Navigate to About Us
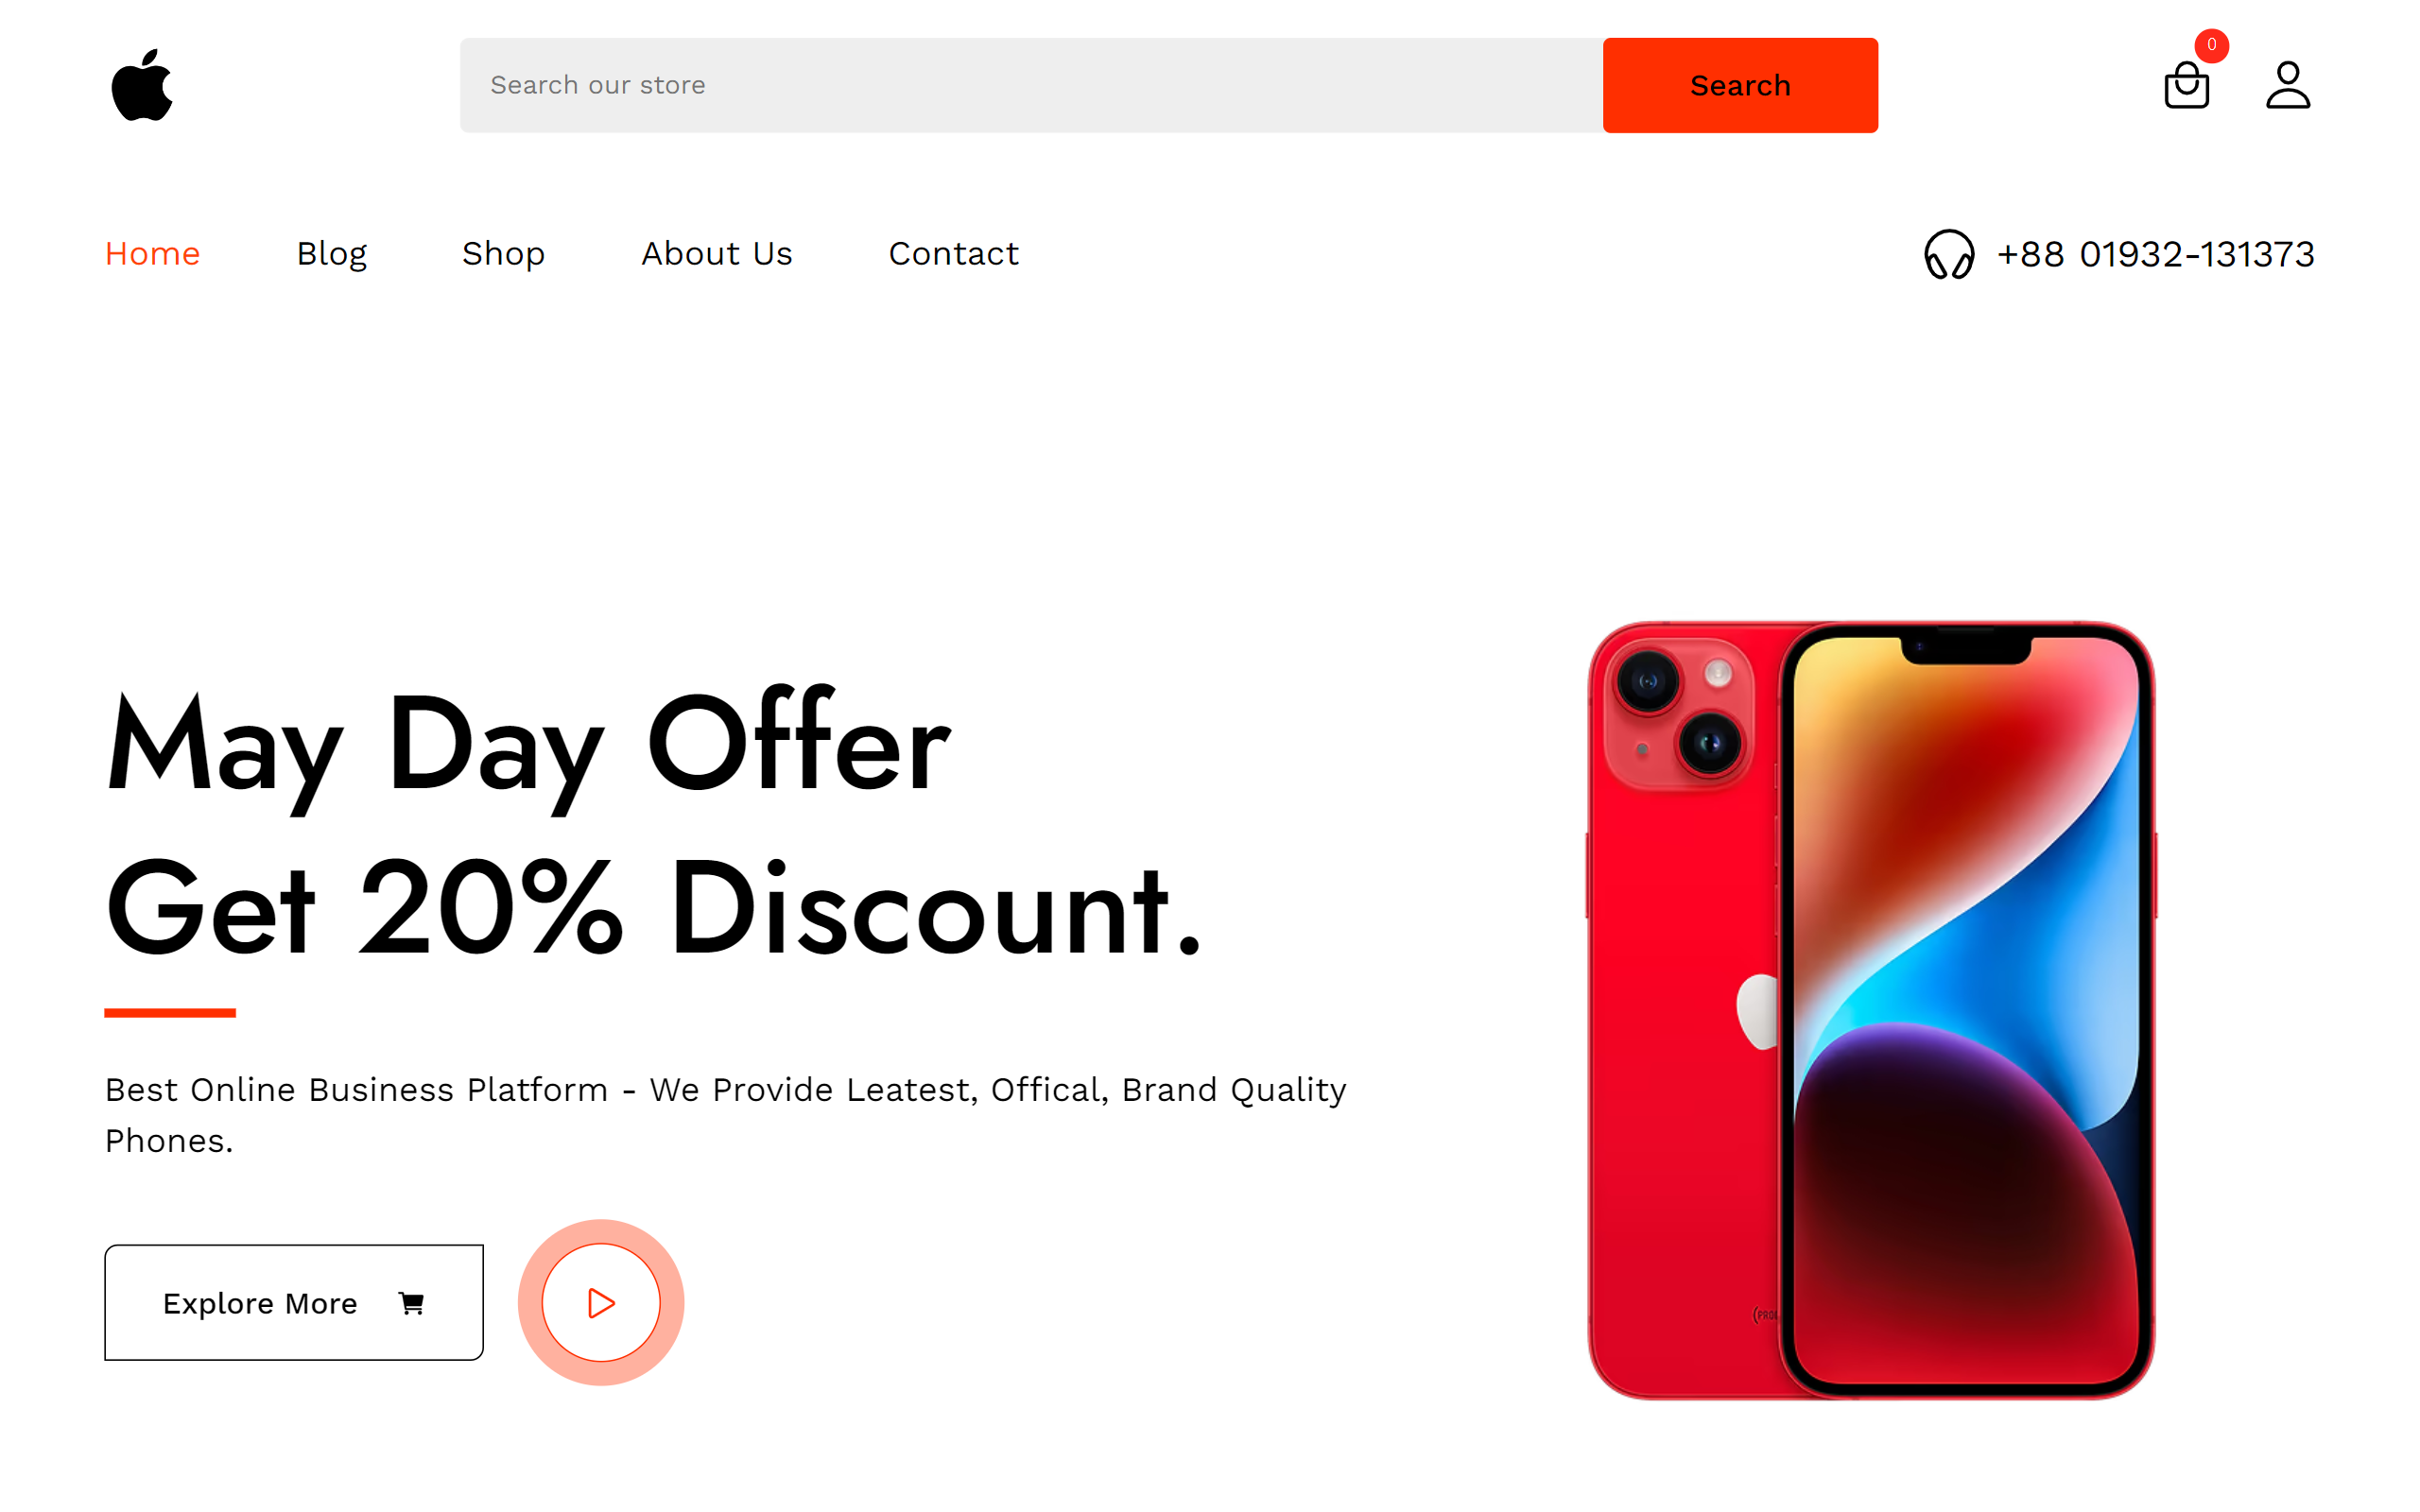This screenshot has height=1512, width=2420. (x=717, y=254)
